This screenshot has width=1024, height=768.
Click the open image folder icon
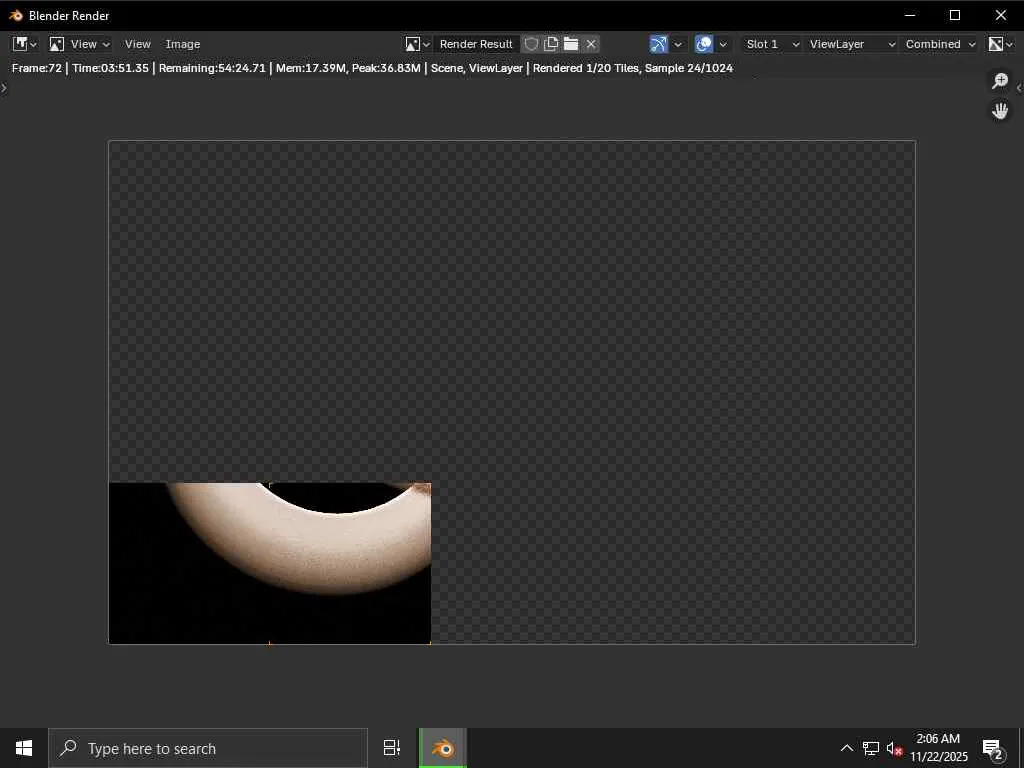pyautogui.click(x=571, y=44)
